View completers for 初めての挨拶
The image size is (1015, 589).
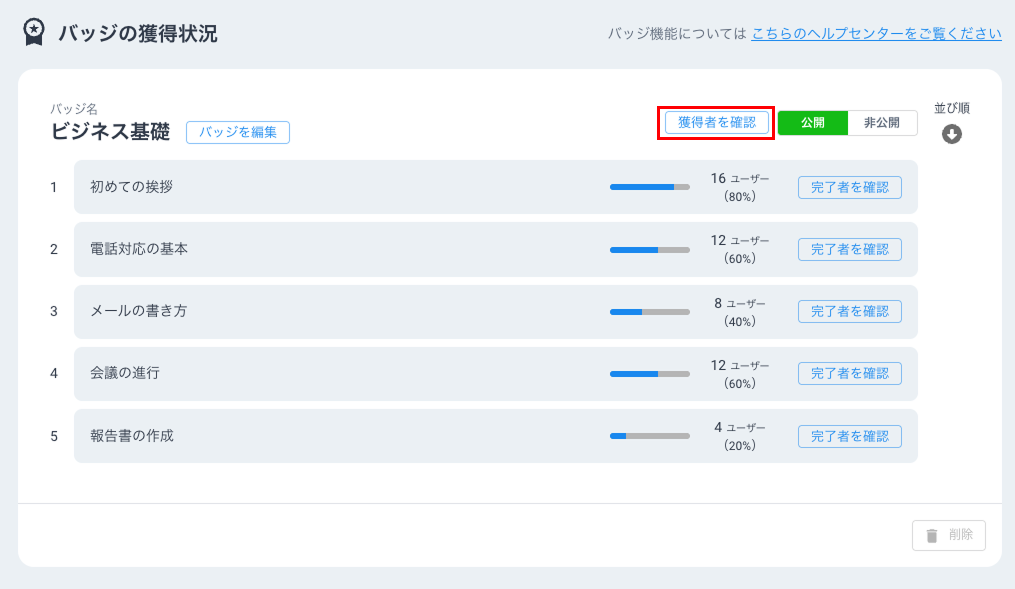(x=849, y=187)
